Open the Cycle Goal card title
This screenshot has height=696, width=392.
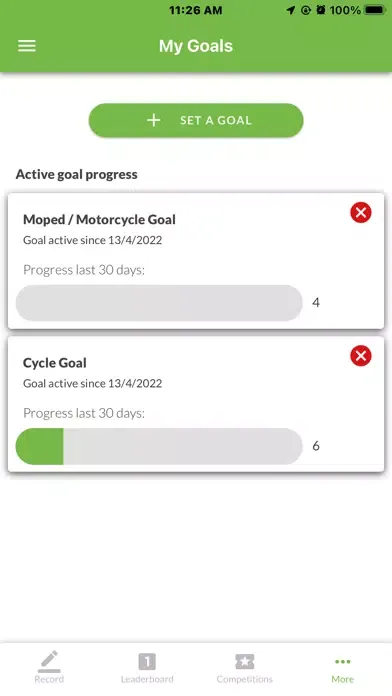coord(55,363)
